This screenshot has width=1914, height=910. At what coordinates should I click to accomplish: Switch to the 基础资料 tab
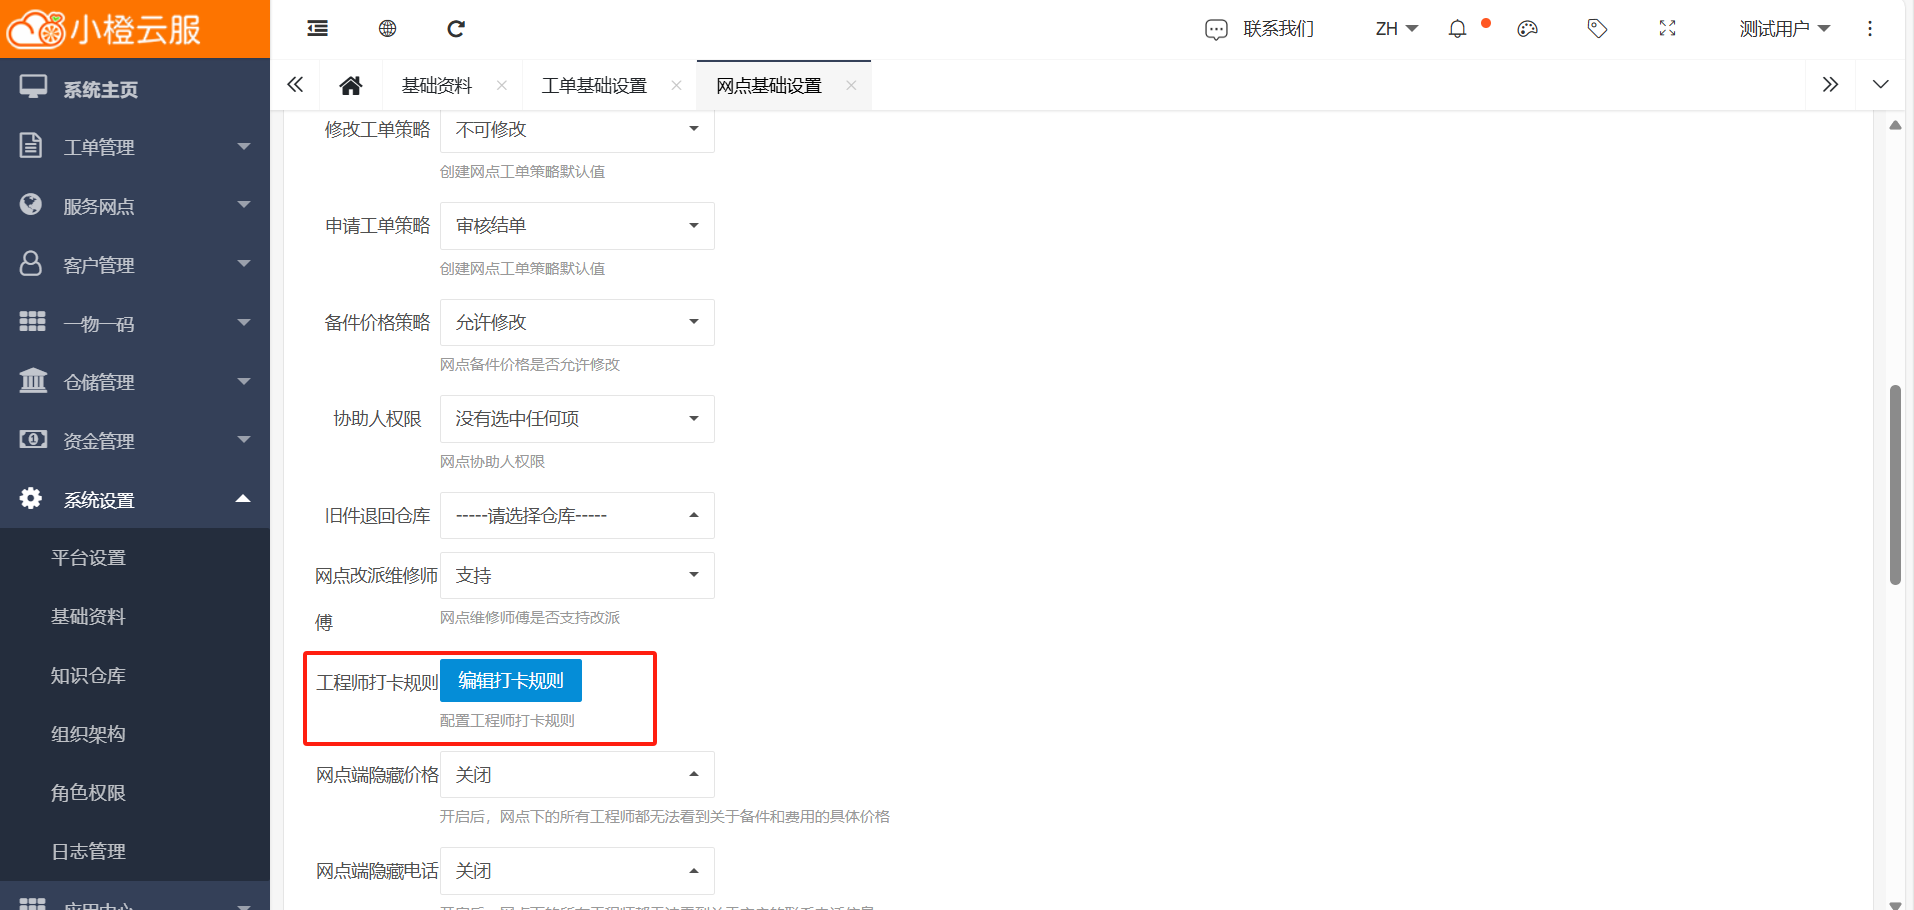tap(436, 86)
